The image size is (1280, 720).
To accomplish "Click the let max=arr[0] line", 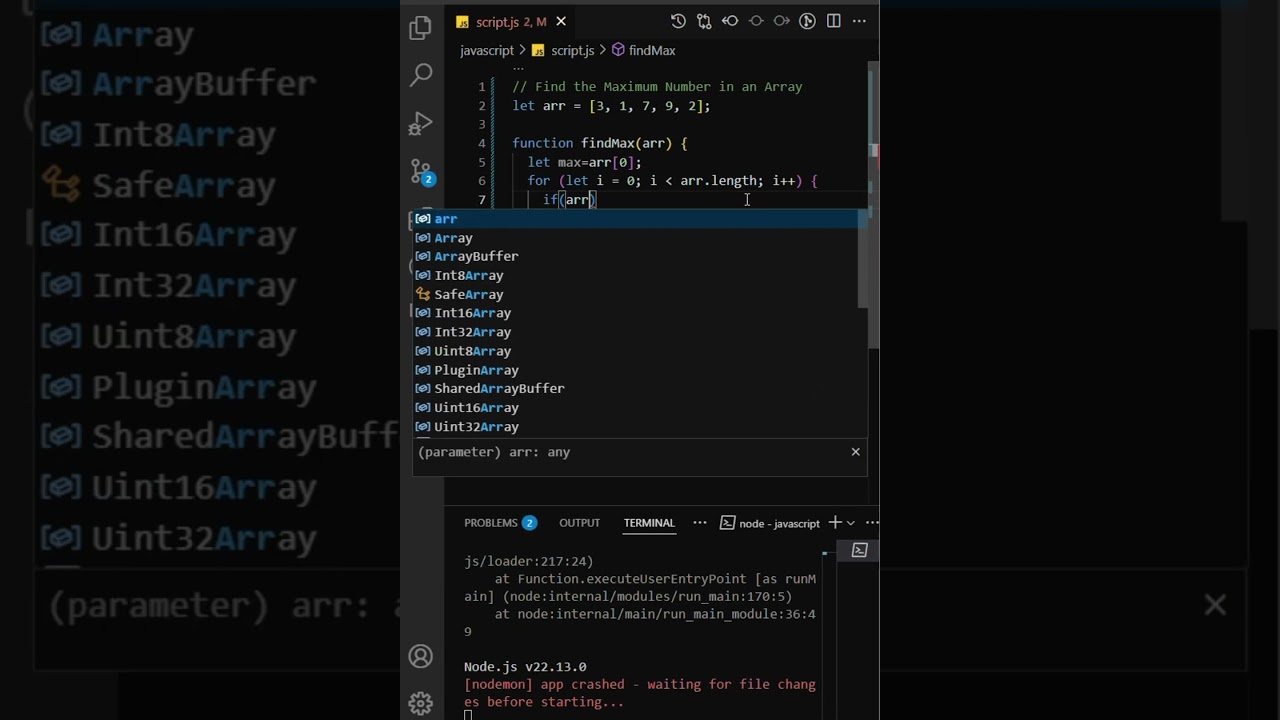I will pos(585,162).
